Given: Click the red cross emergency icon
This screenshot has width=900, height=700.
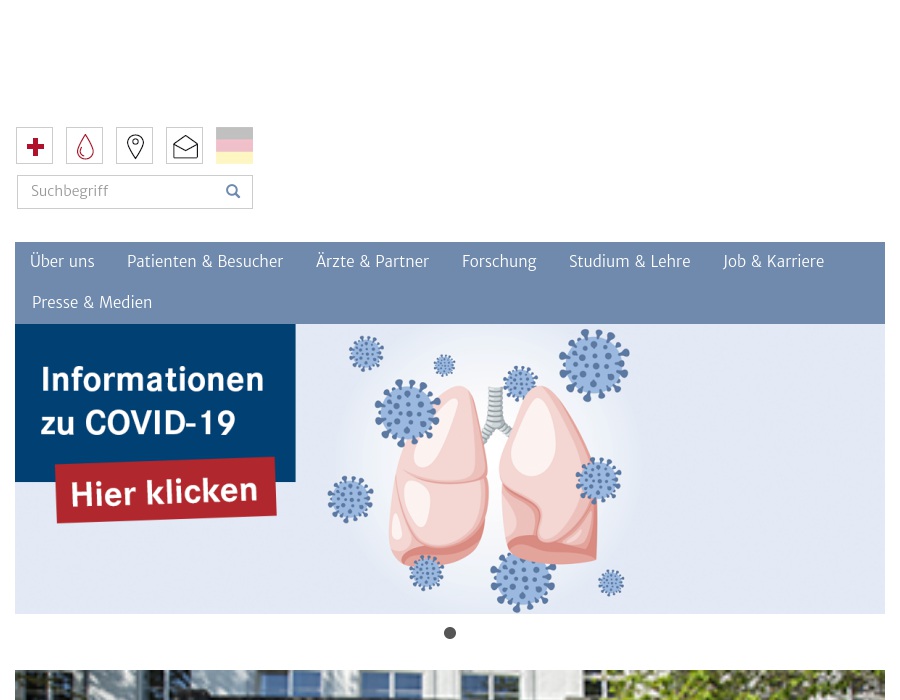Looking at the screenshot, I should (x=35, y=146).
